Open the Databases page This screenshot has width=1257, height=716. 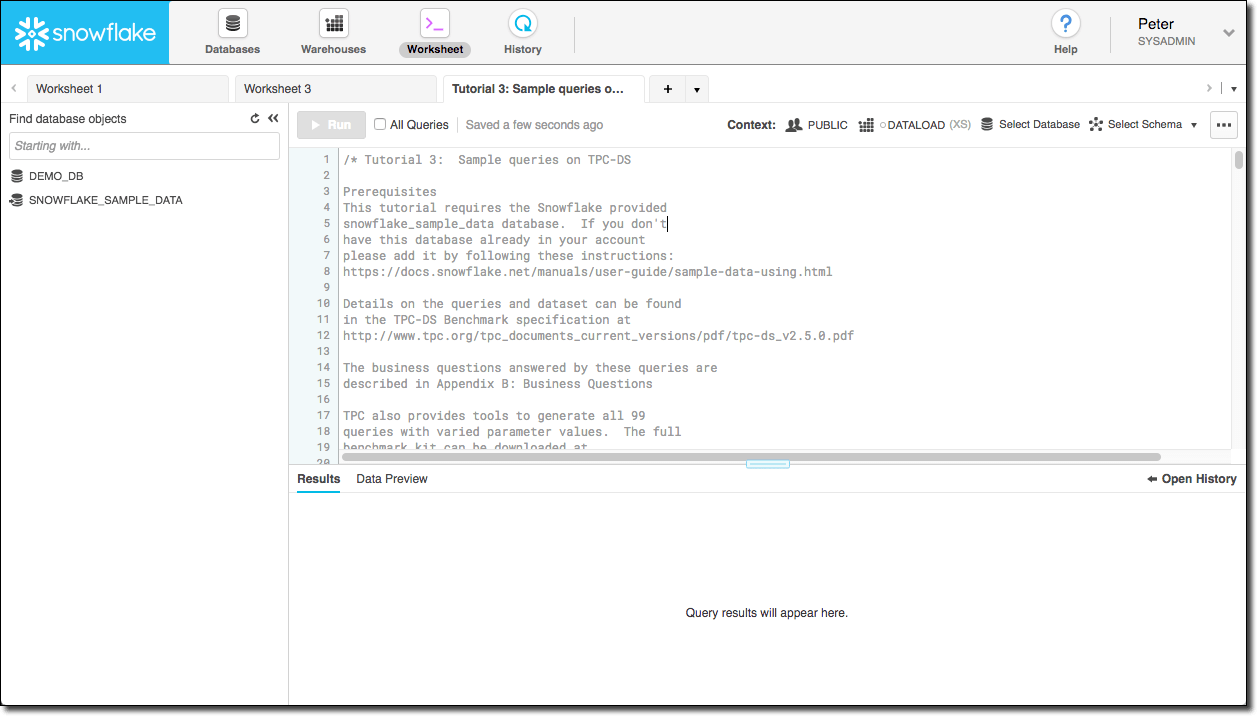point(232,33)
